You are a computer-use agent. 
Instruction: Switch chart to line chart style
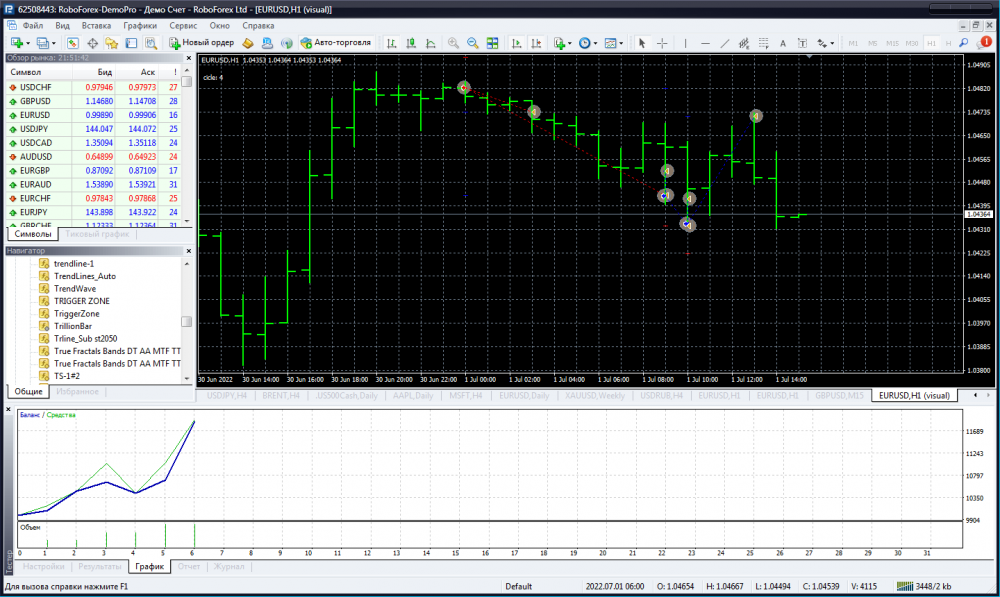point(431,43)
